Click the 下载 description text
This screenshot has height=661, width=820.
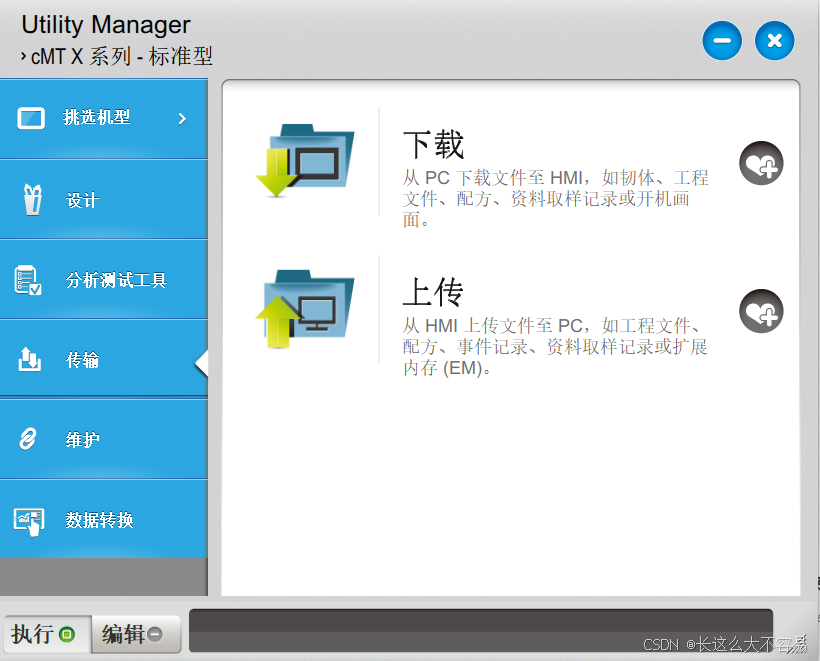[x=555, y=199]
